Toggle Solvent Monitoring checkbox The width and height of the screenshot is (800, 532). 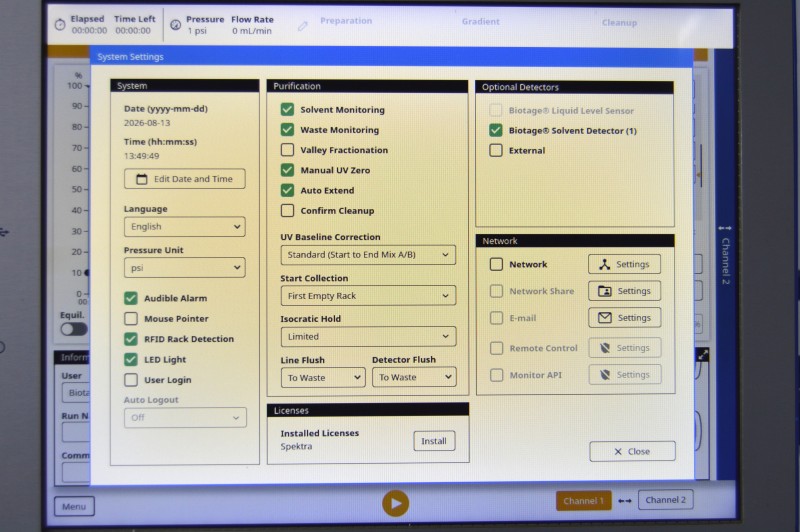pyautogui.click(x=287, y=109)
